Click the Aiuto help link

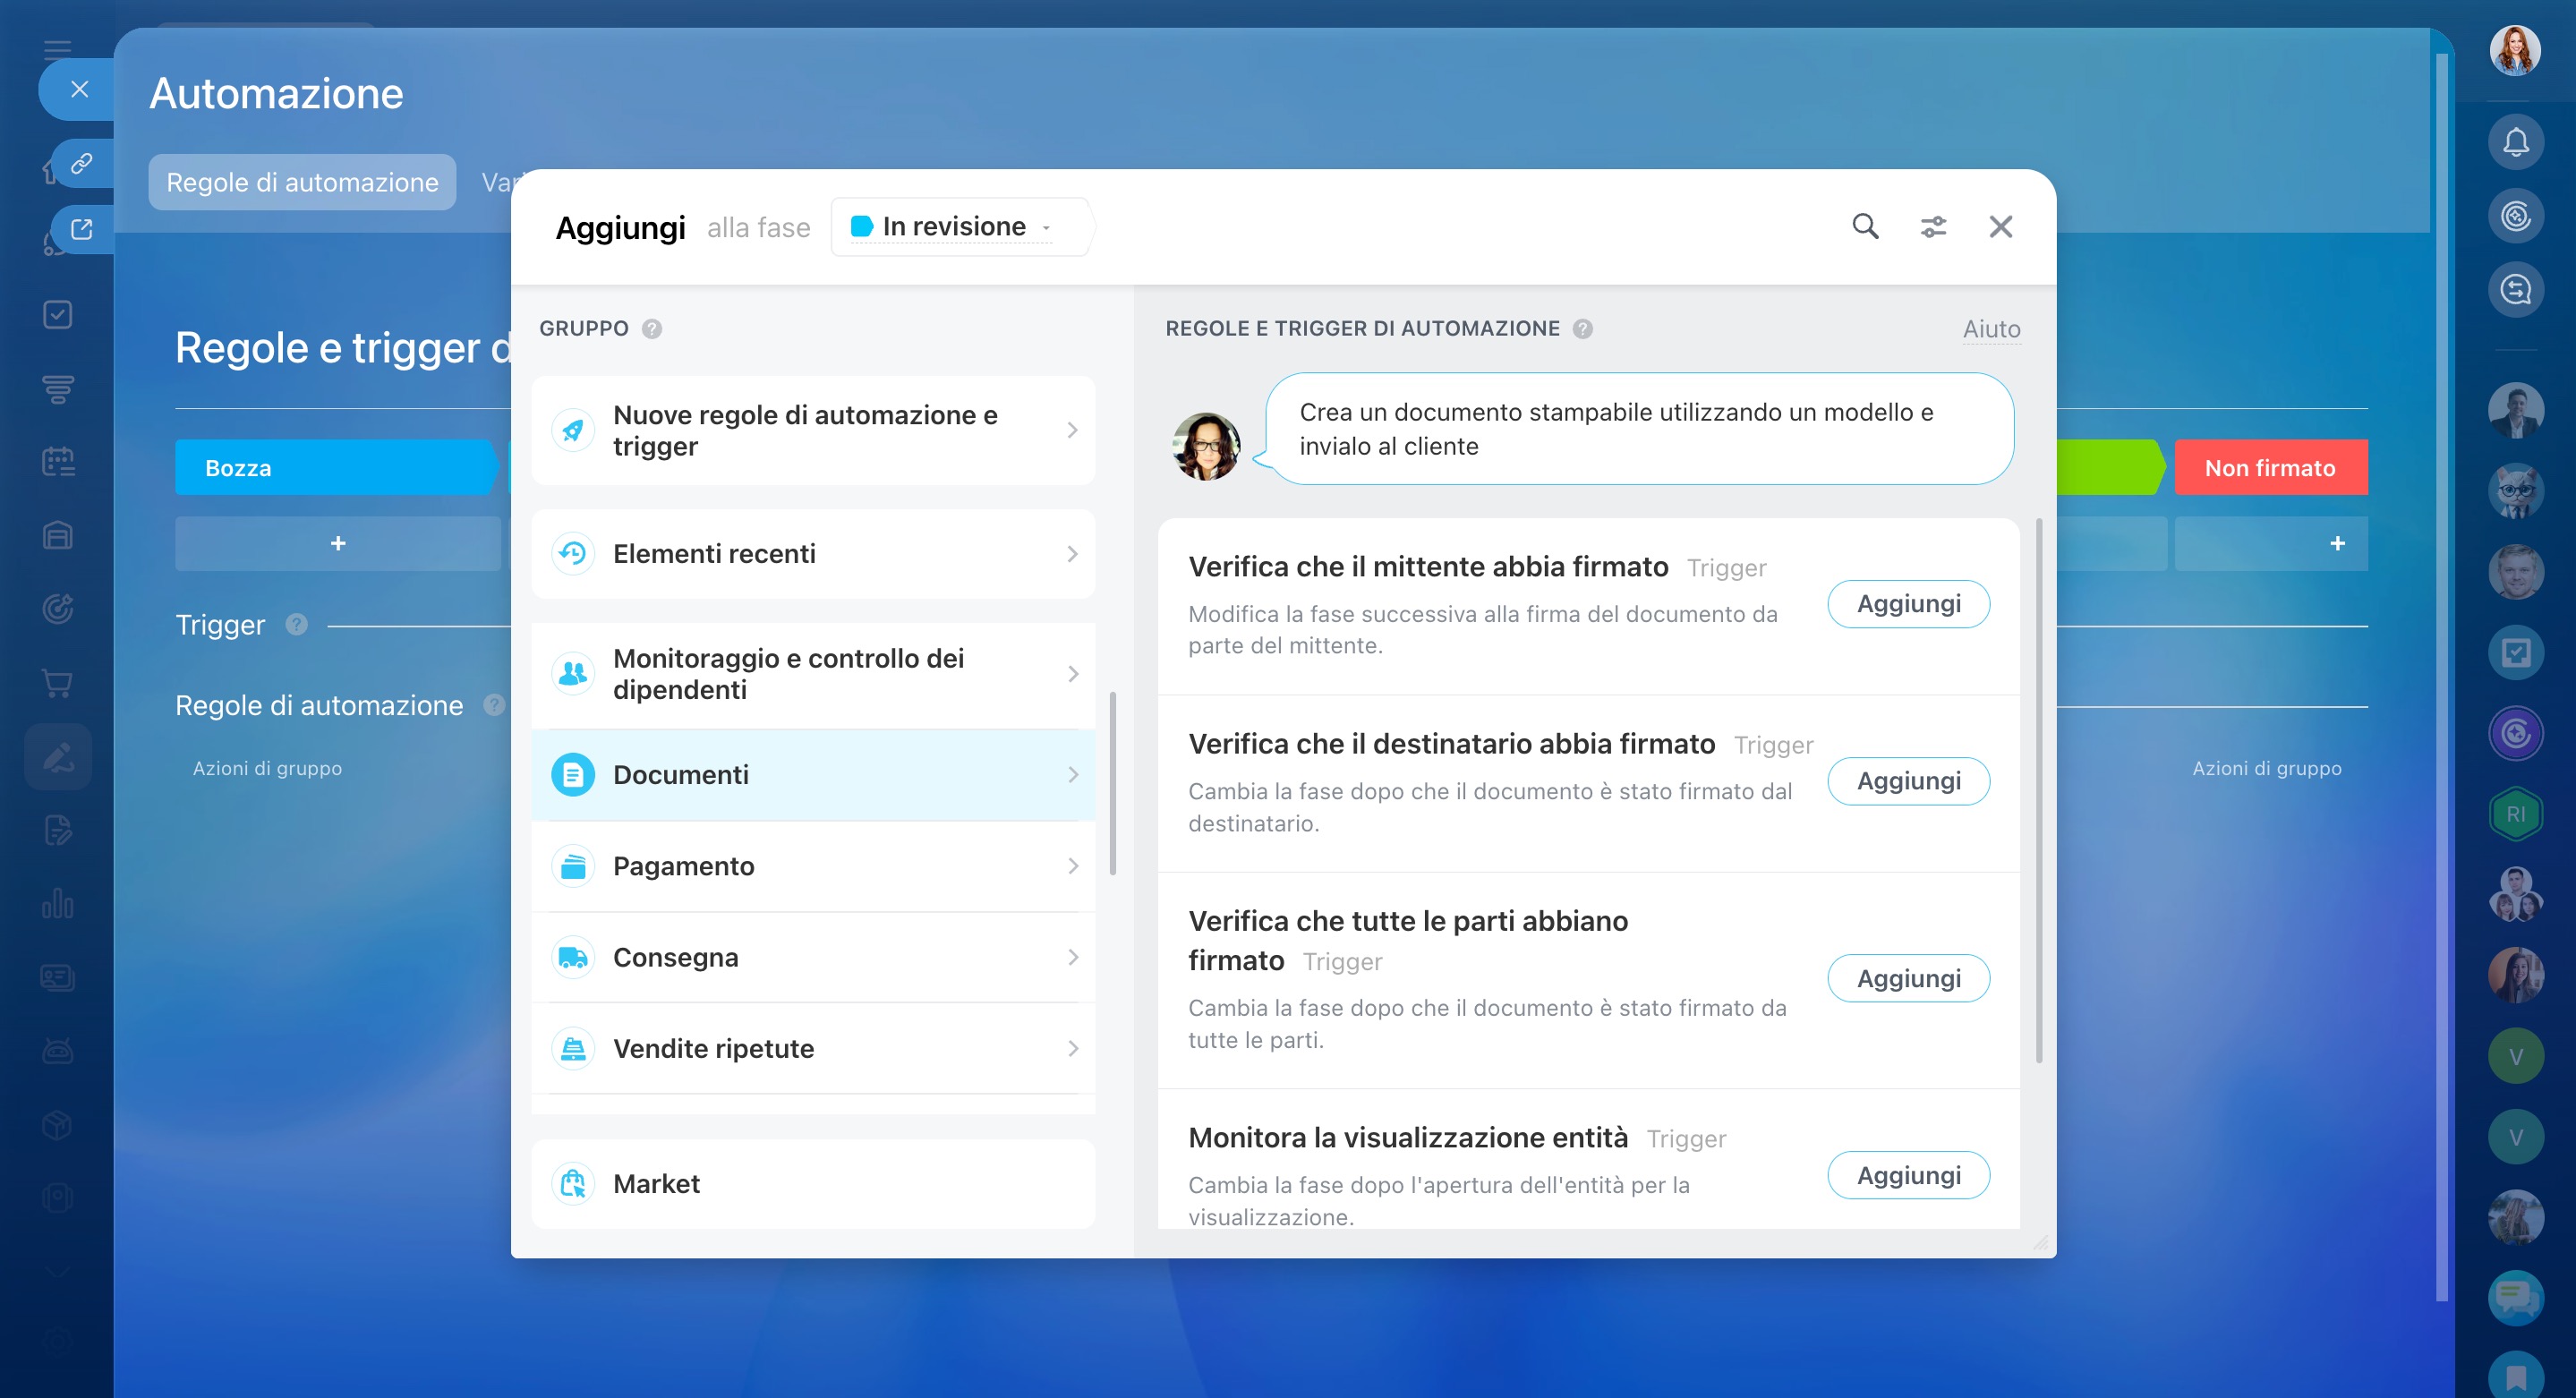[x=1991, y=329]
